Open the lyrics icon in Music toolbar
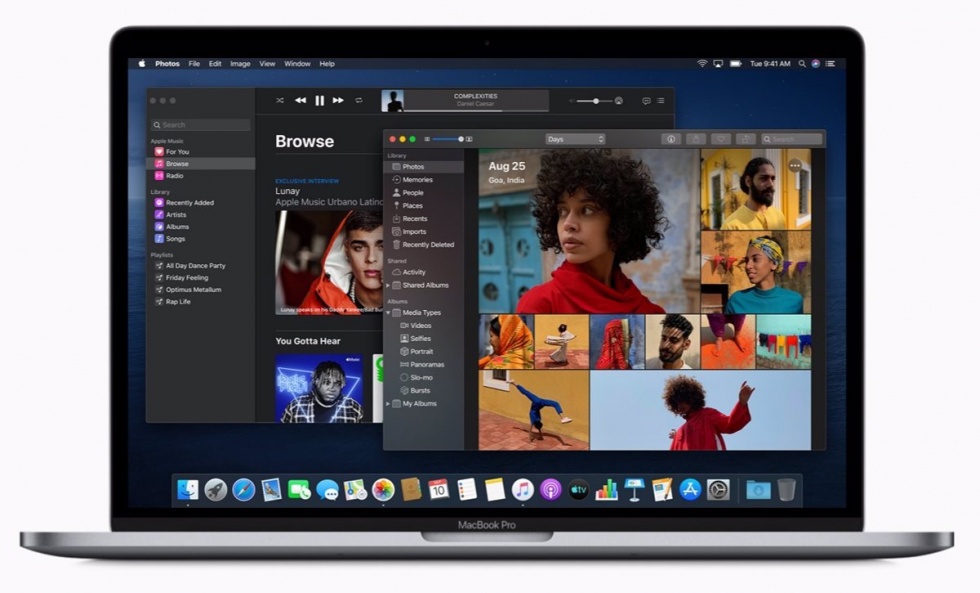The height and width of the screenshot is (593, 980). pyautogui.click(x=646, y=101)
